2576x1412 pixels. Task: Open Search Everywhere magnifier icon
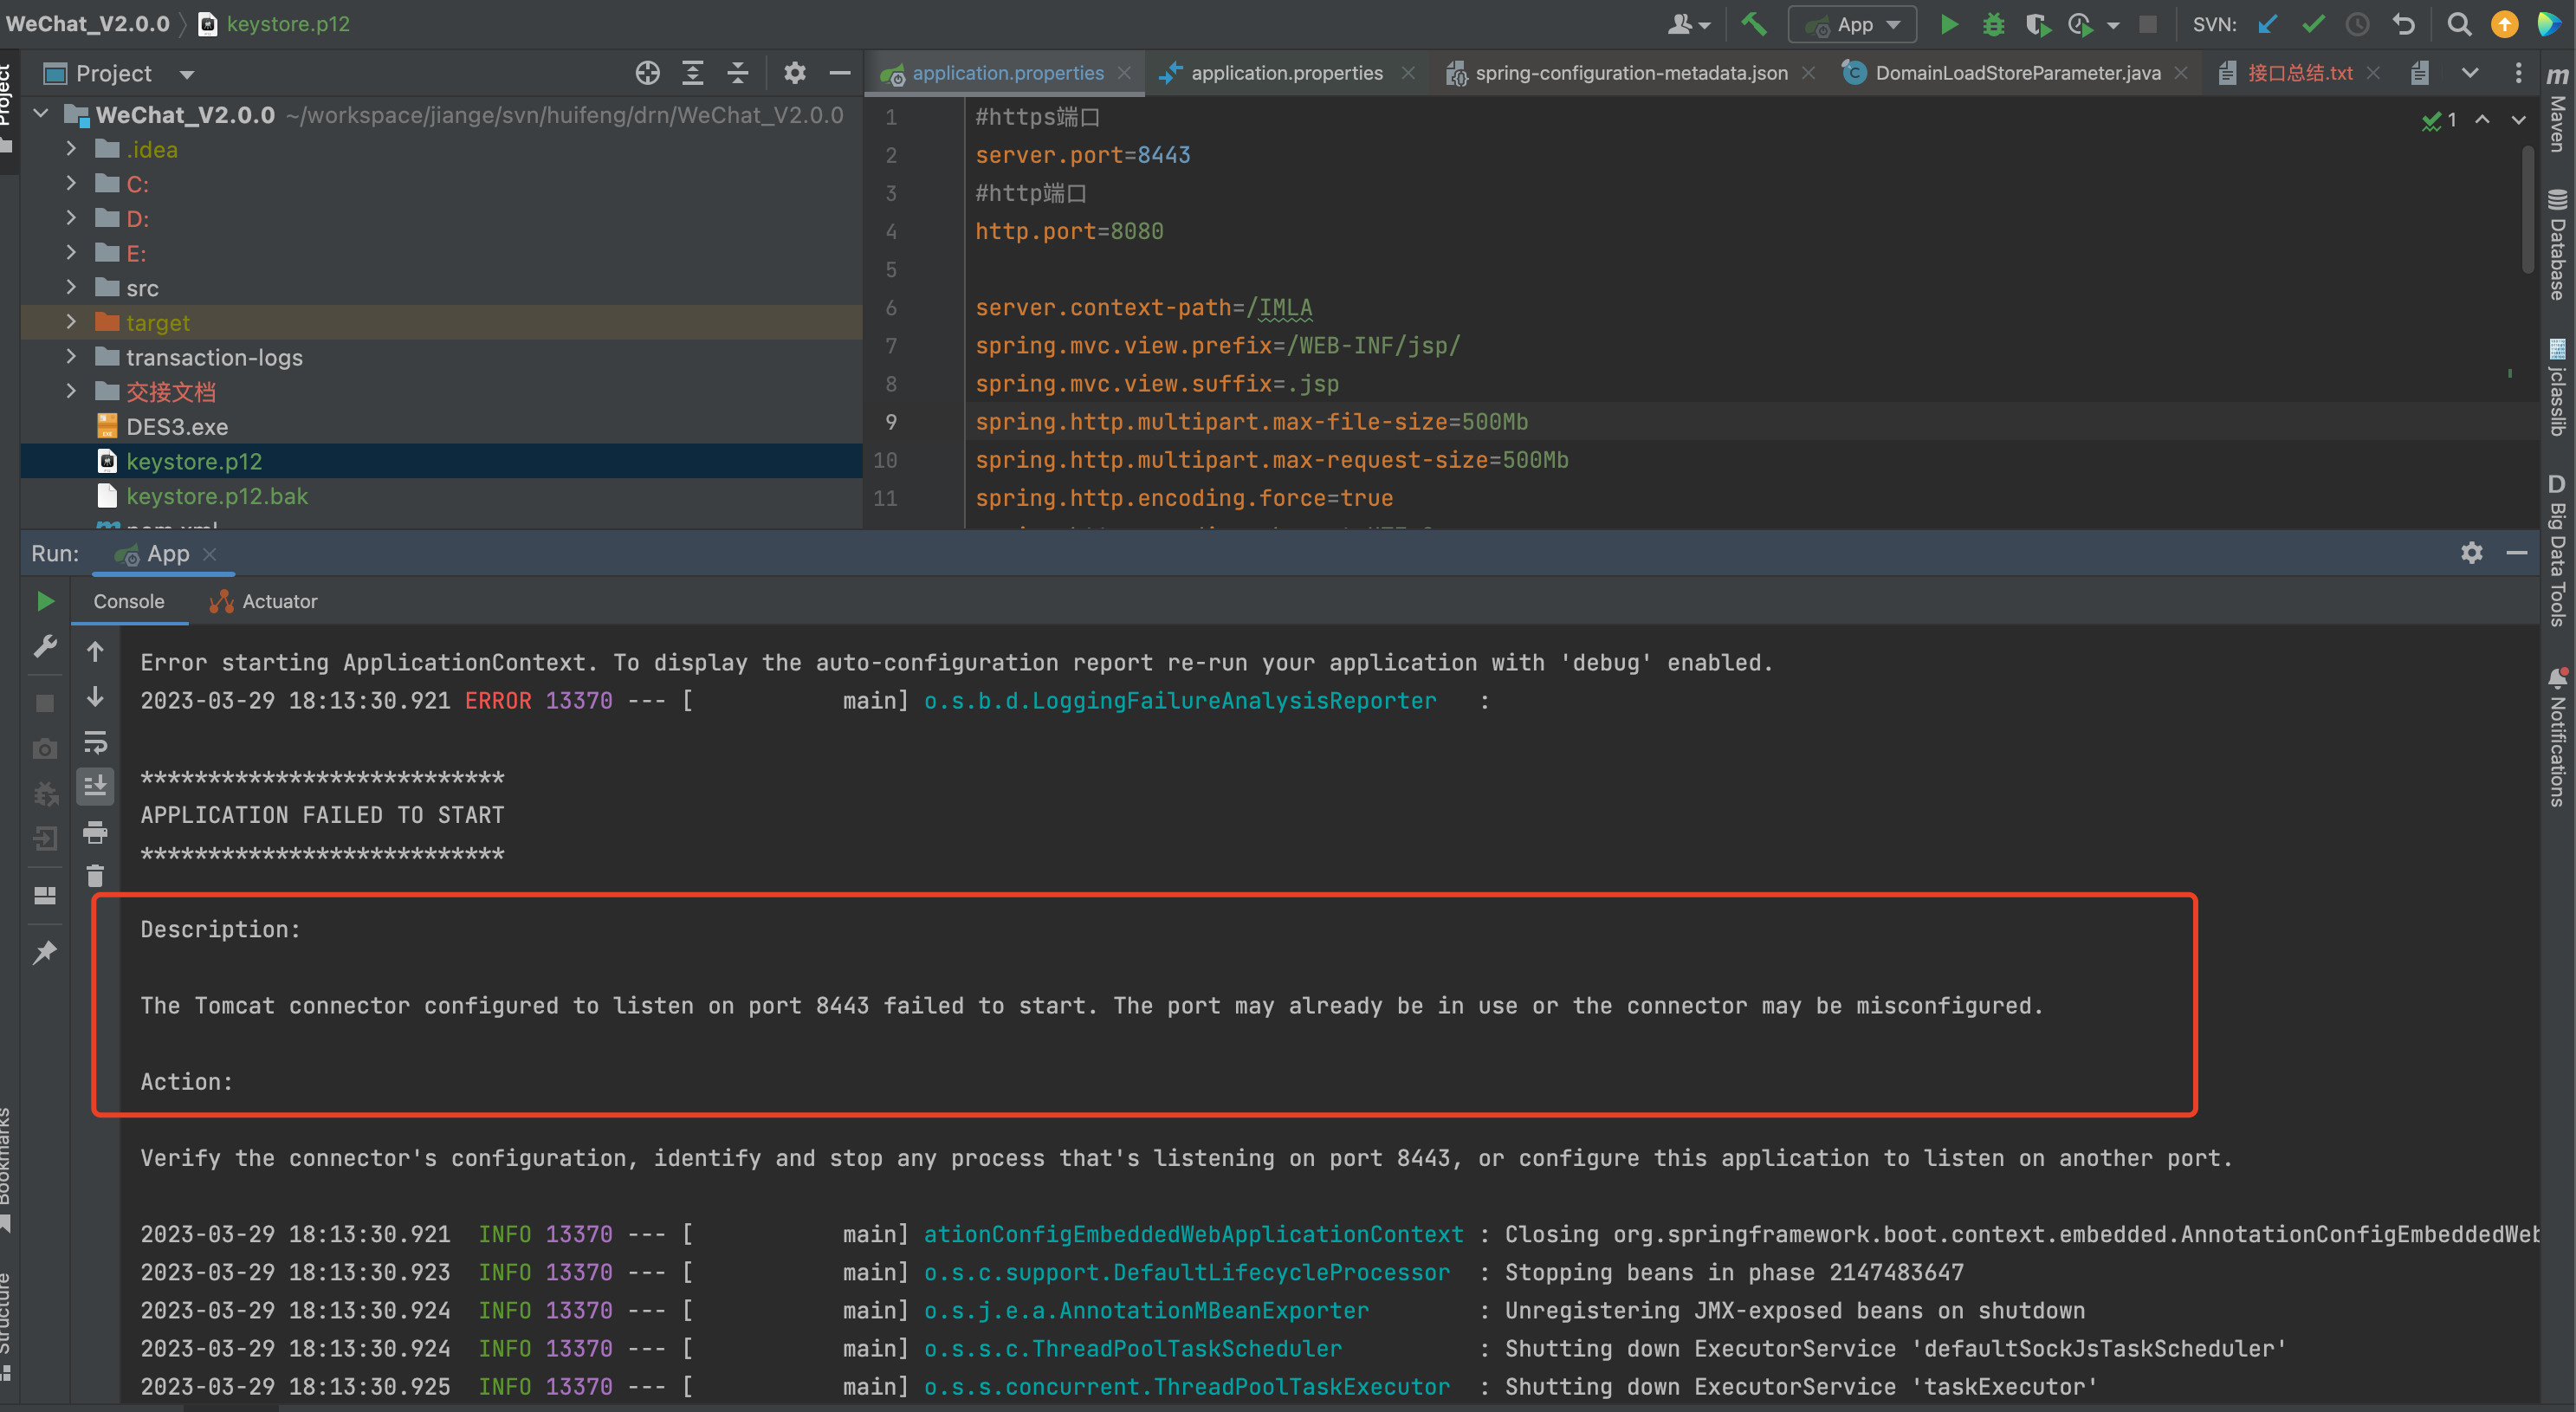(2459, 24)
